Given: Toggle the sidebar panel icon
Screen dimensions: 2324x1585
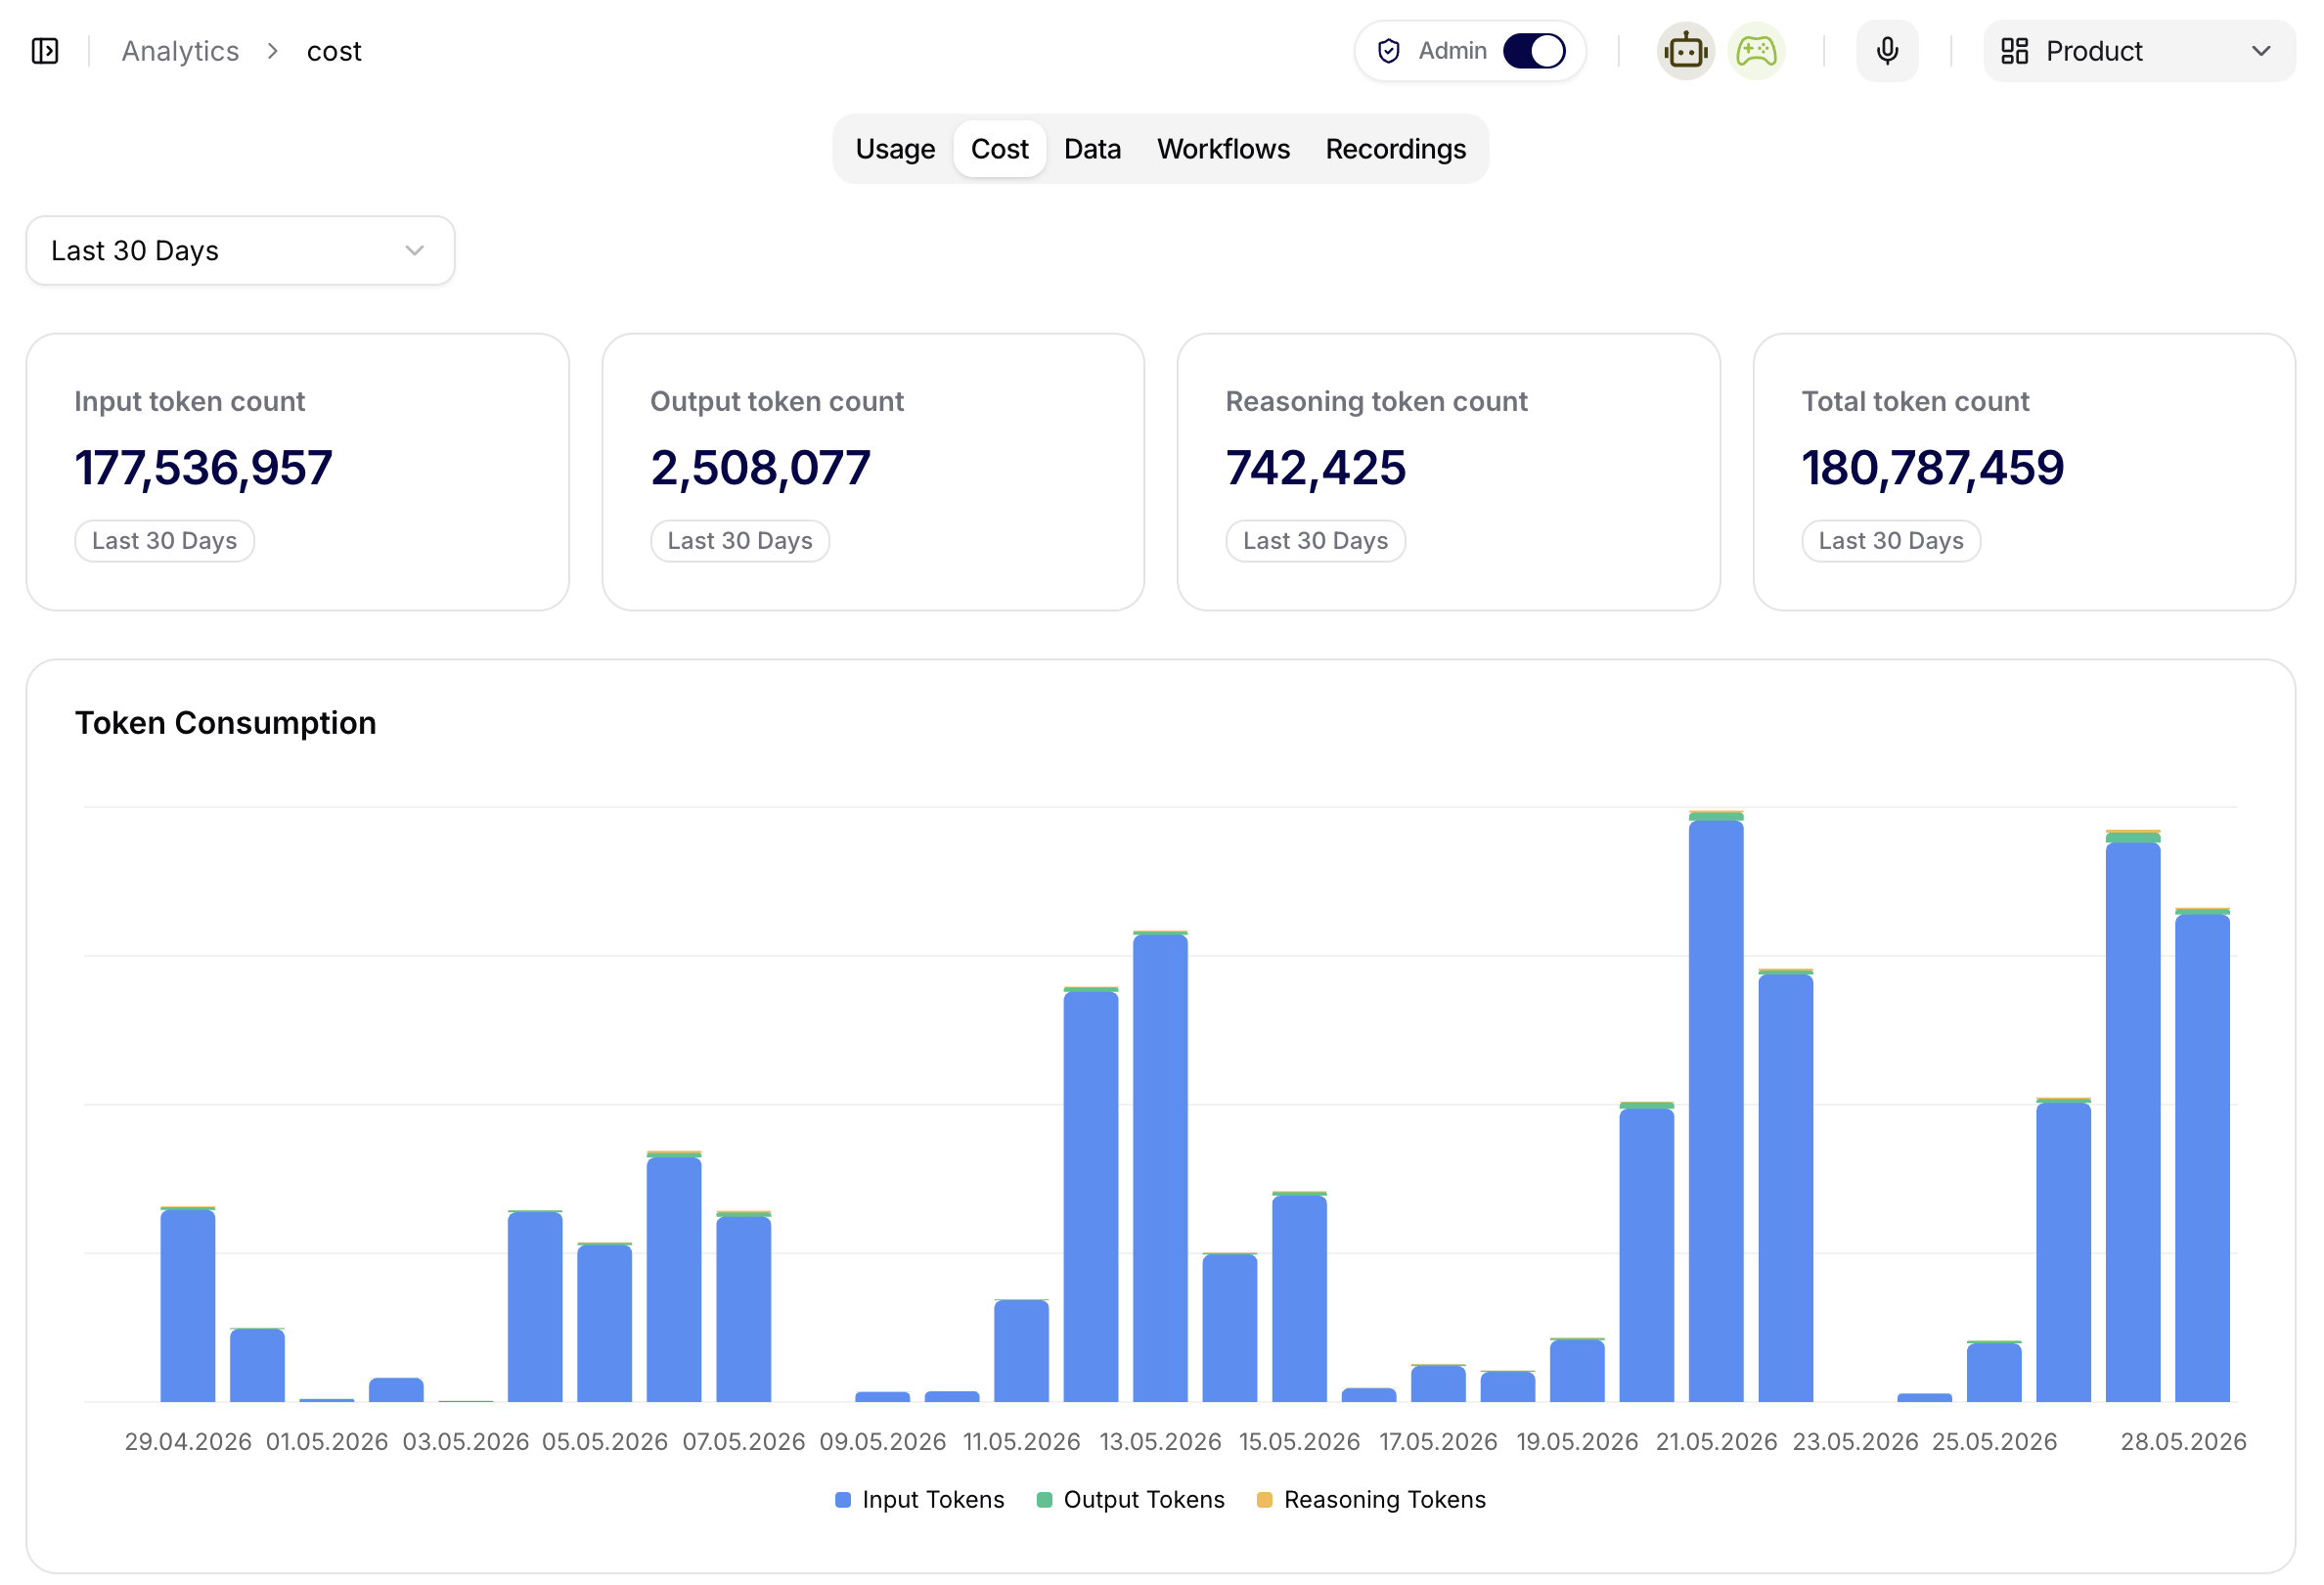Looking at the screenshot, I should pyautogui.click(x=45, y=51).
